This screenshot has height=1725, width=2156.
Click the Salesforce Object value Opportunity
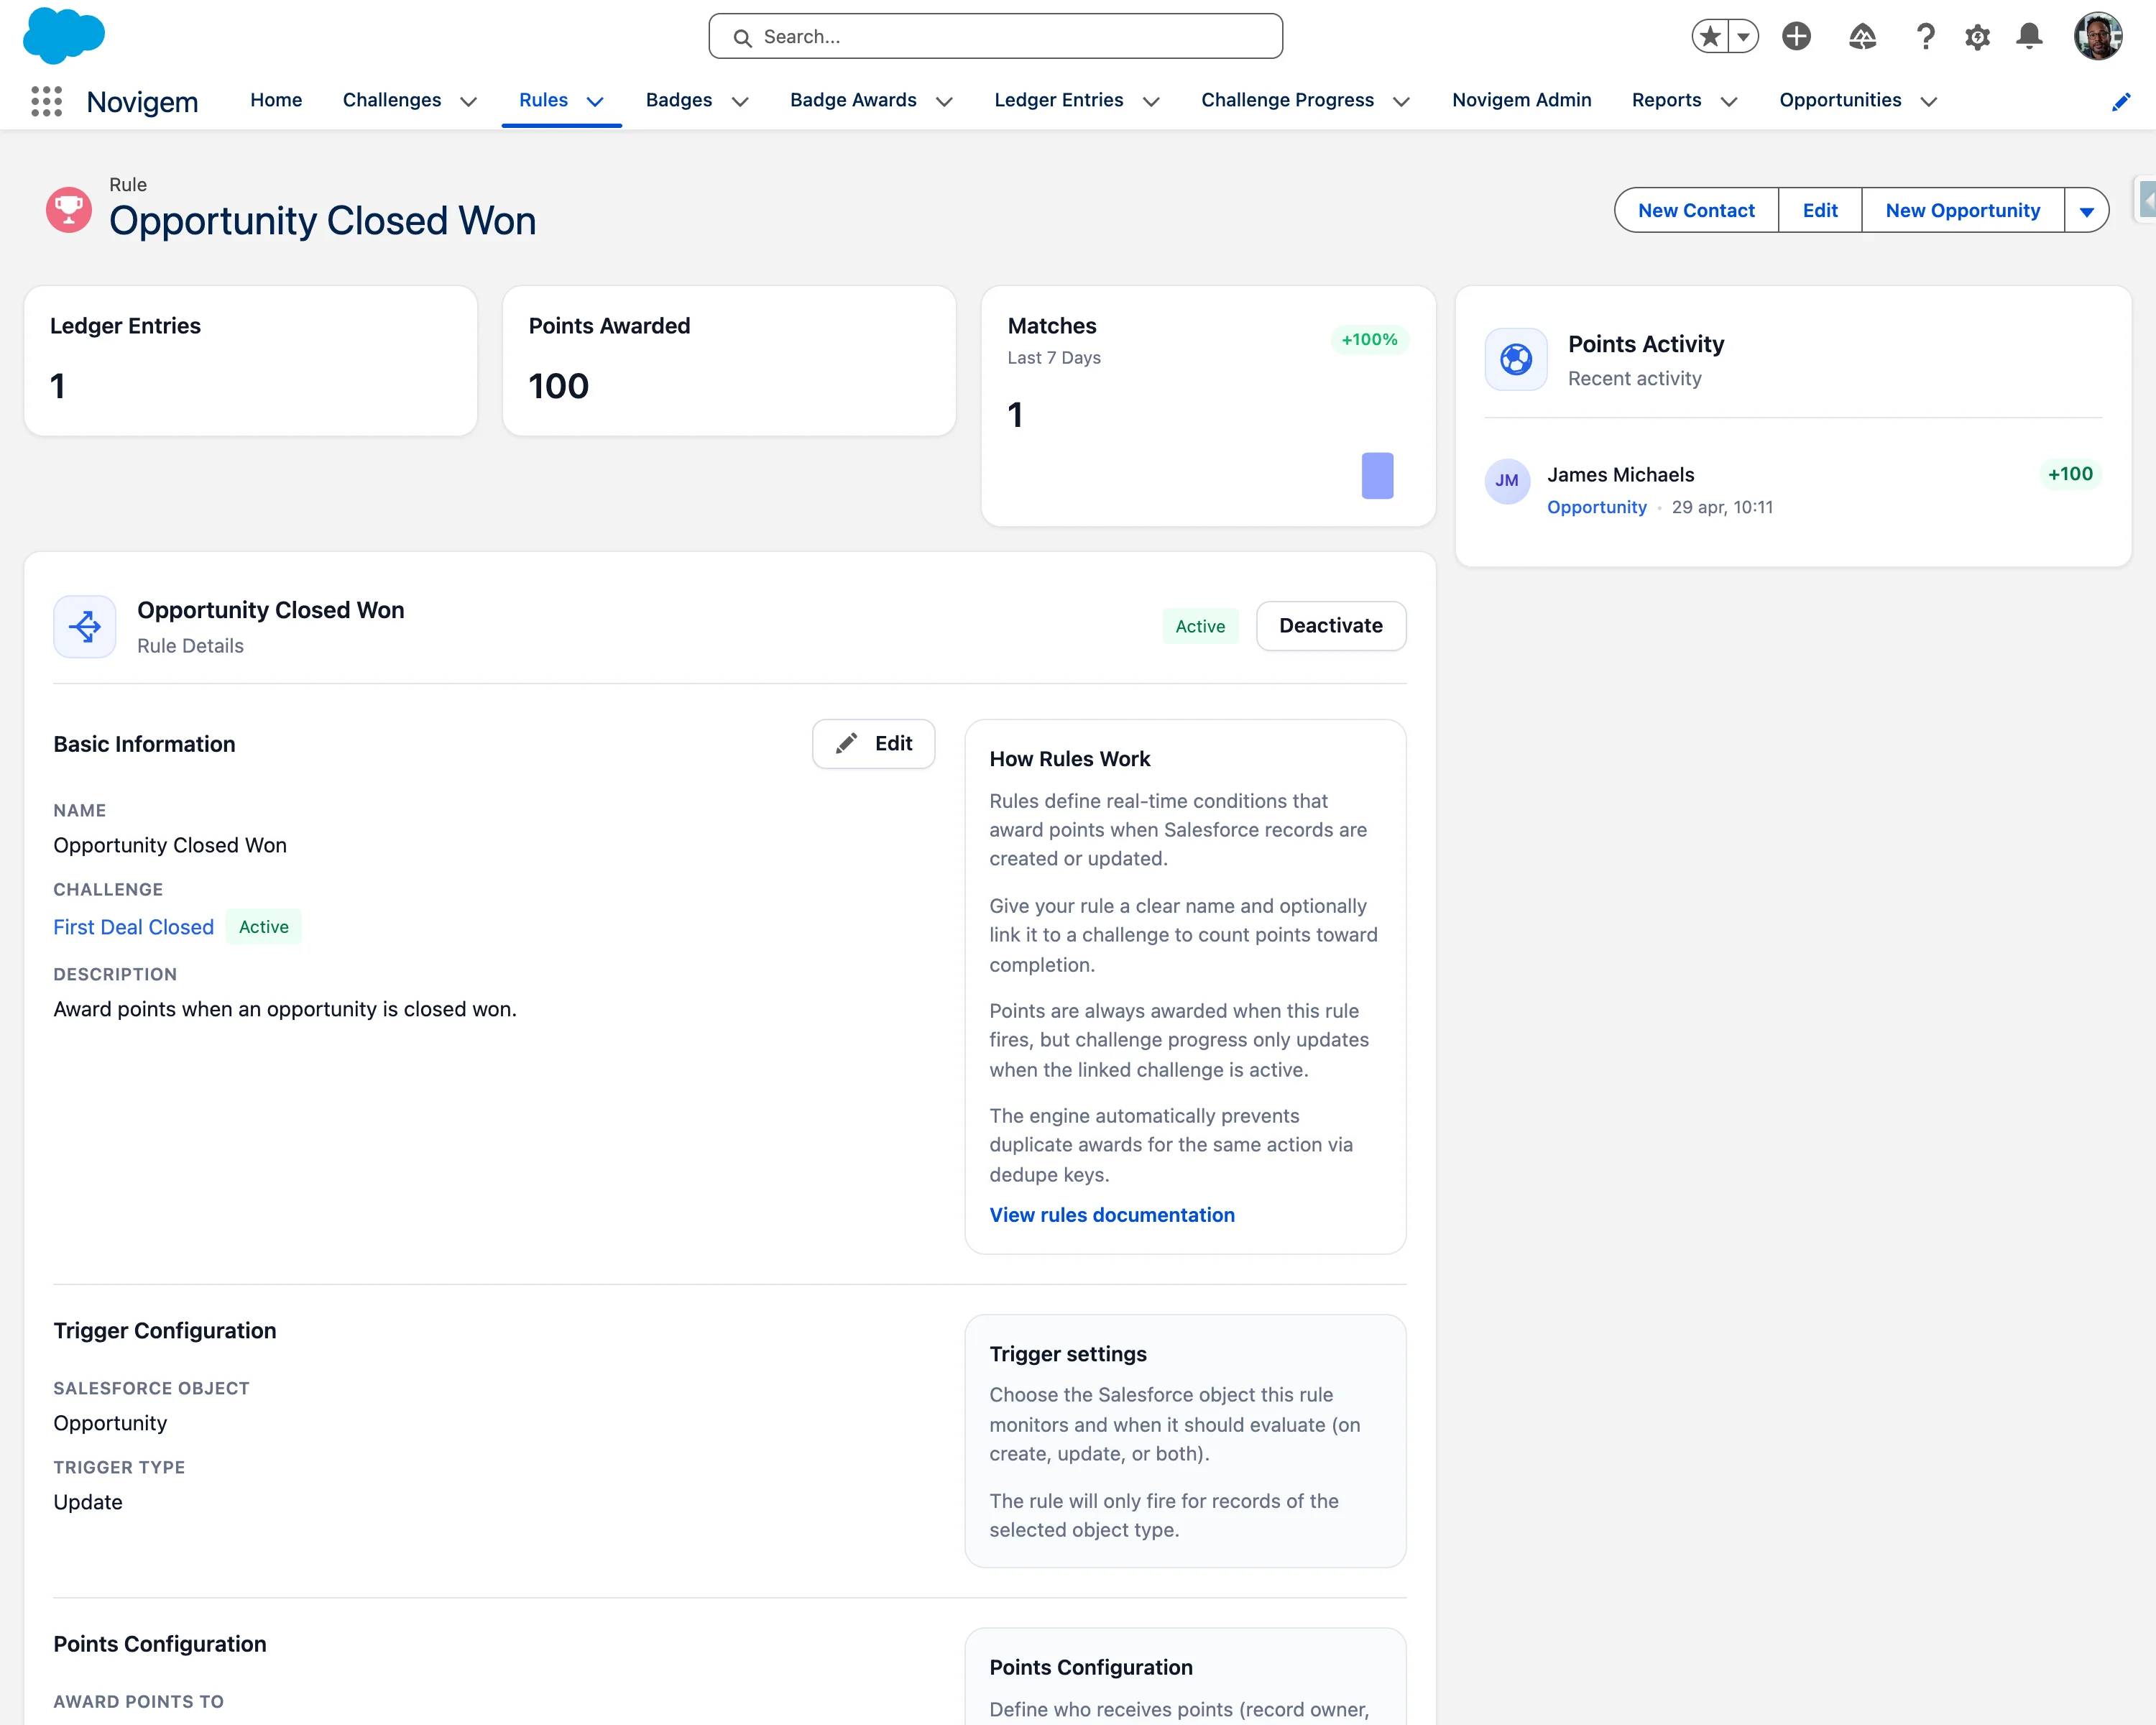tap(110, 1423)
